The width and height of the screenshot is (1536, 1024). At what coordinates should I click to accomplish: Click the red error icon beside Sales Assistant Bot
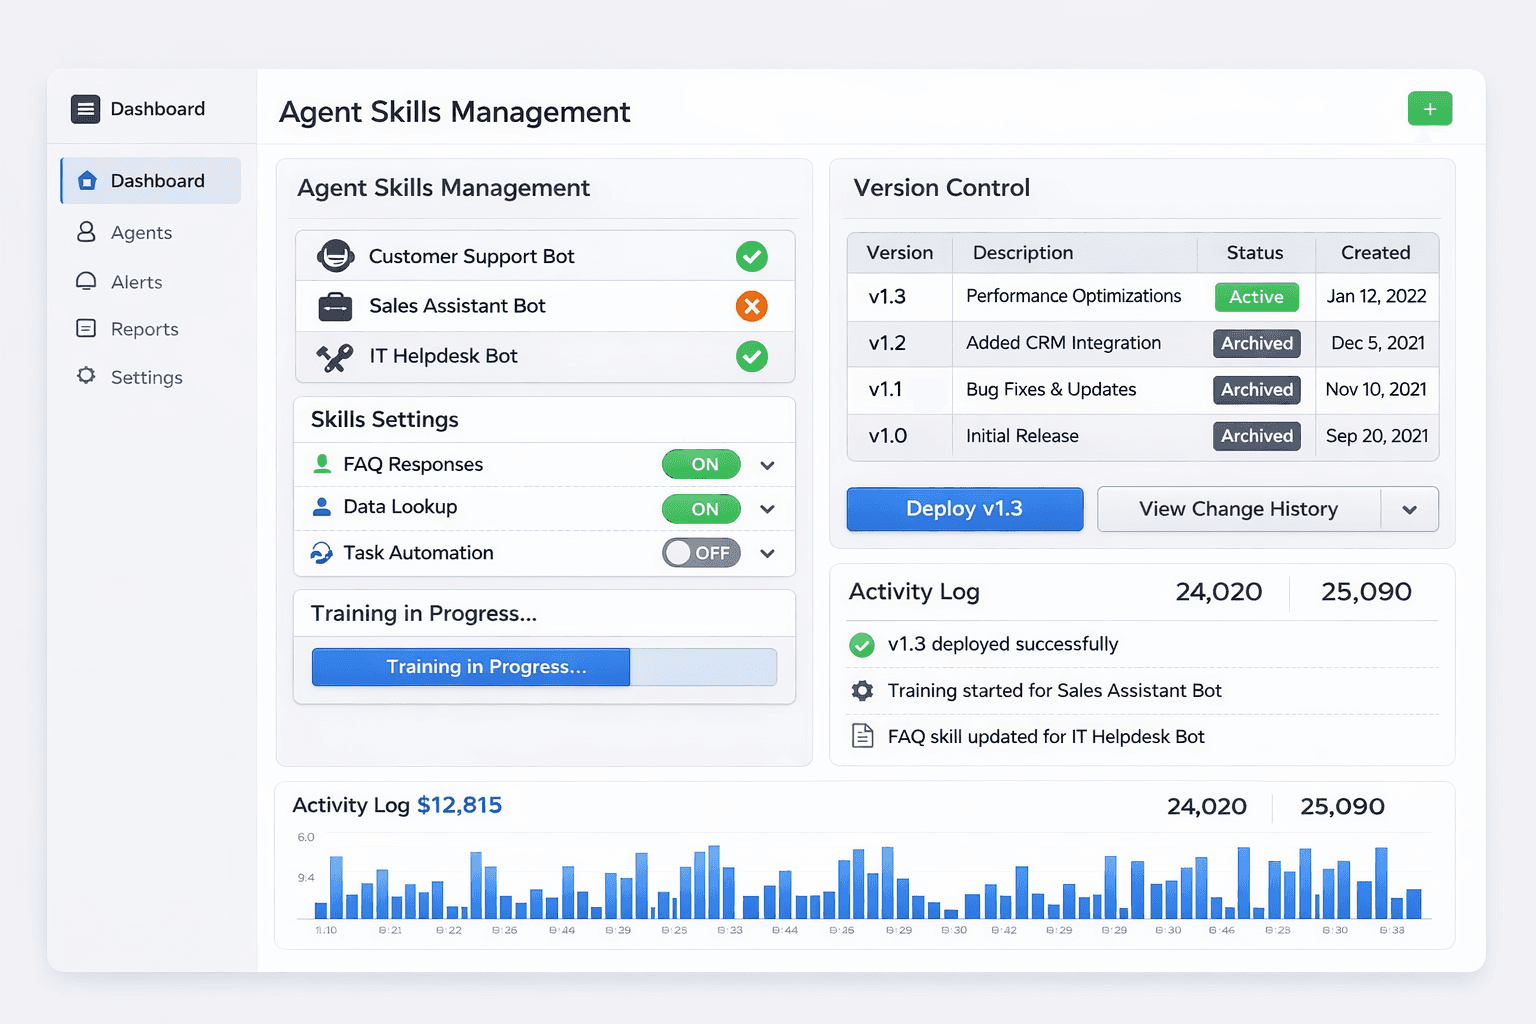pyautogui.click(x=752, y=306)
